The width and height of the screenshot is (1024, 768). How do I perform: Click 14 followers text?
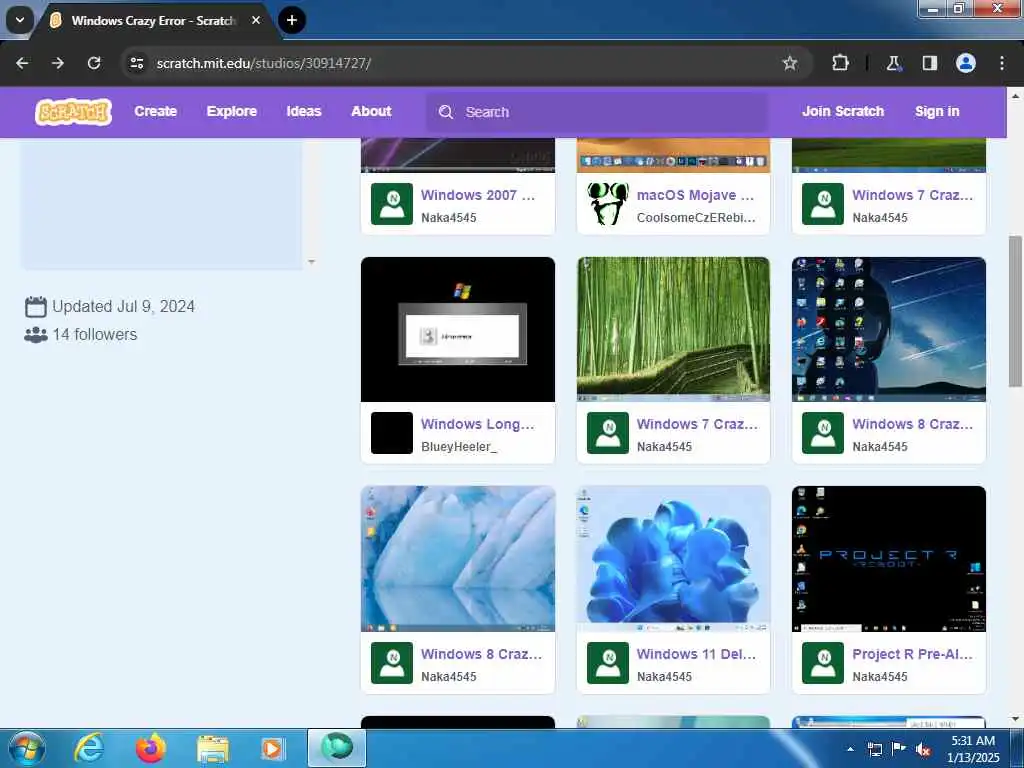pos(95,334)
